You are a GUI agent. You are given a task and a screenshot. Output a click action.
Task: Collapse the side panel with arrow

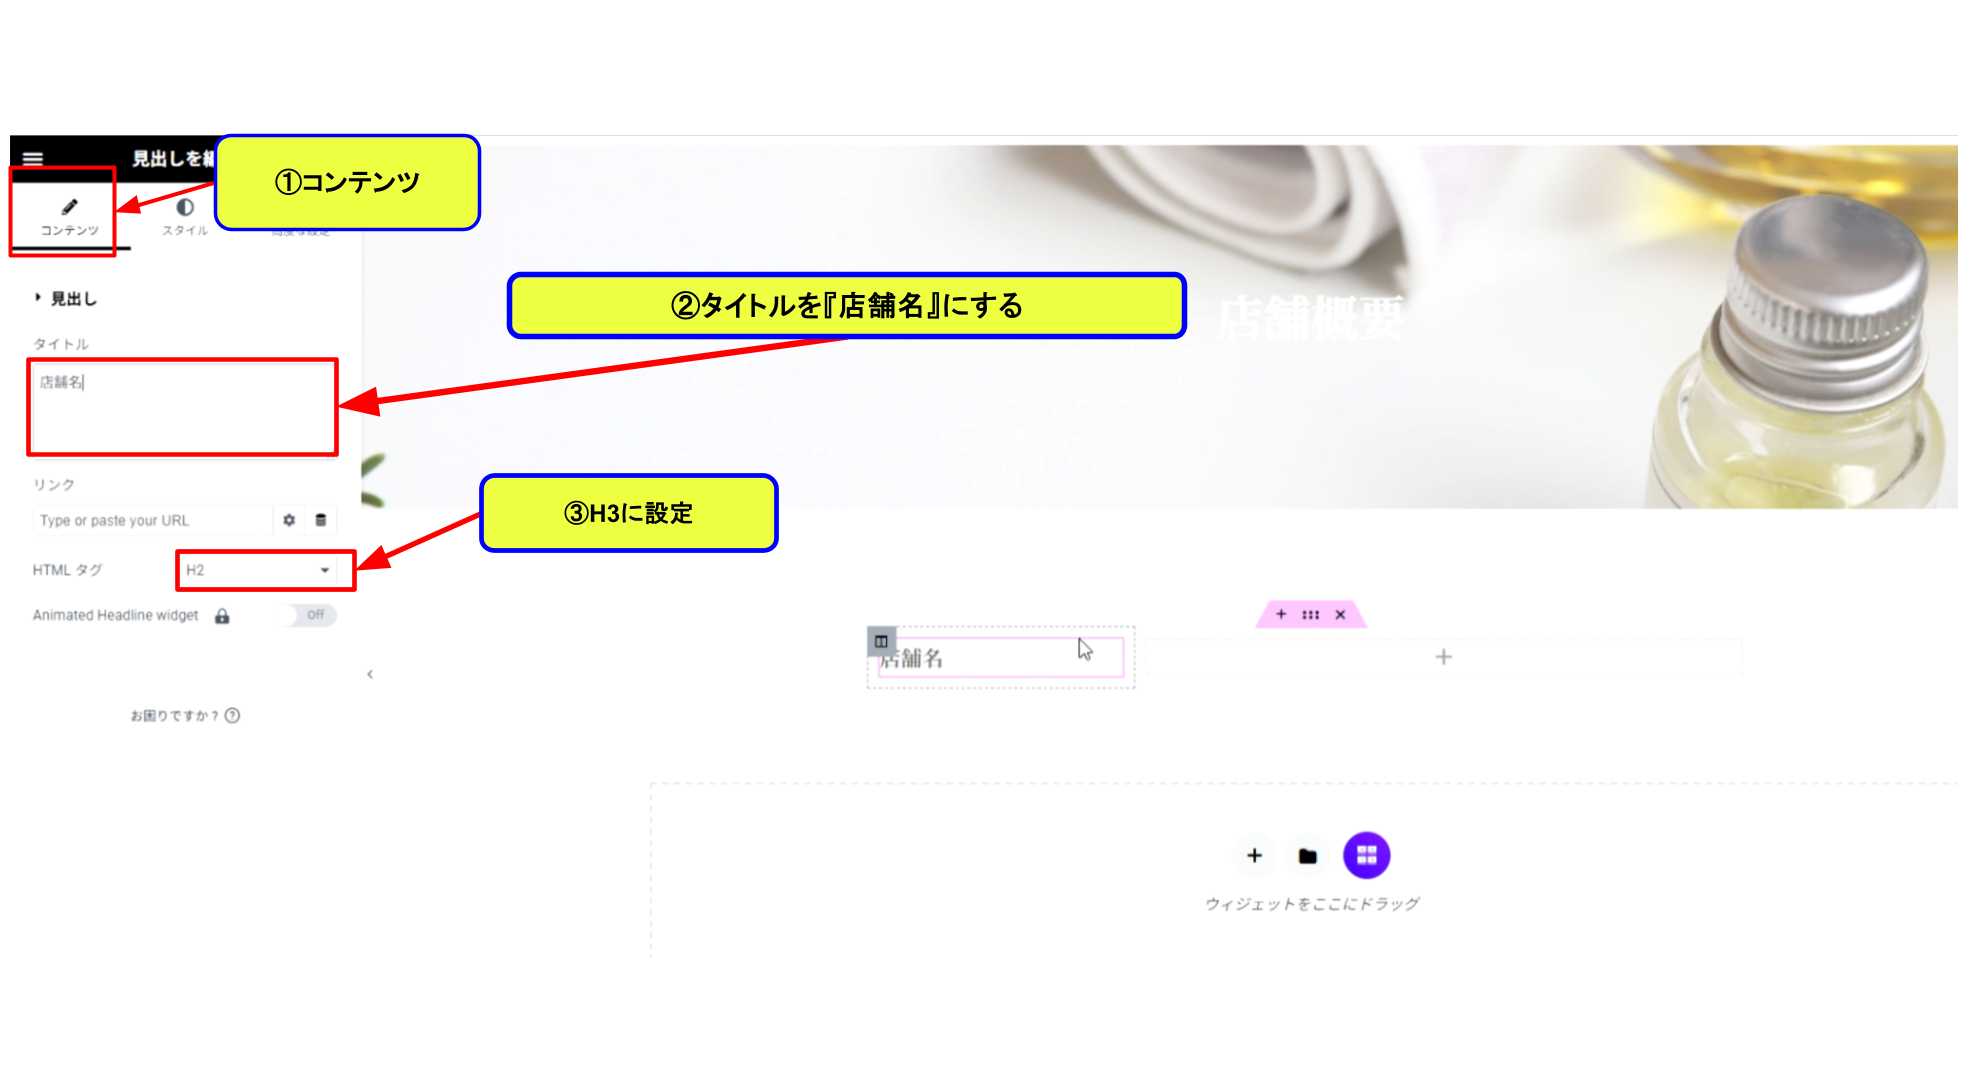point(370,674)
